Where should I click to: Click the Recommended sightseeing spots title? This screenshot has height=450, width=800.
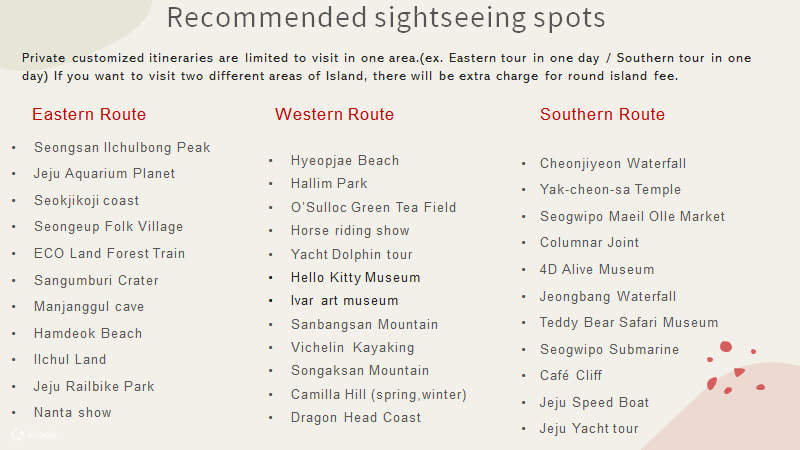coord(386,17)
